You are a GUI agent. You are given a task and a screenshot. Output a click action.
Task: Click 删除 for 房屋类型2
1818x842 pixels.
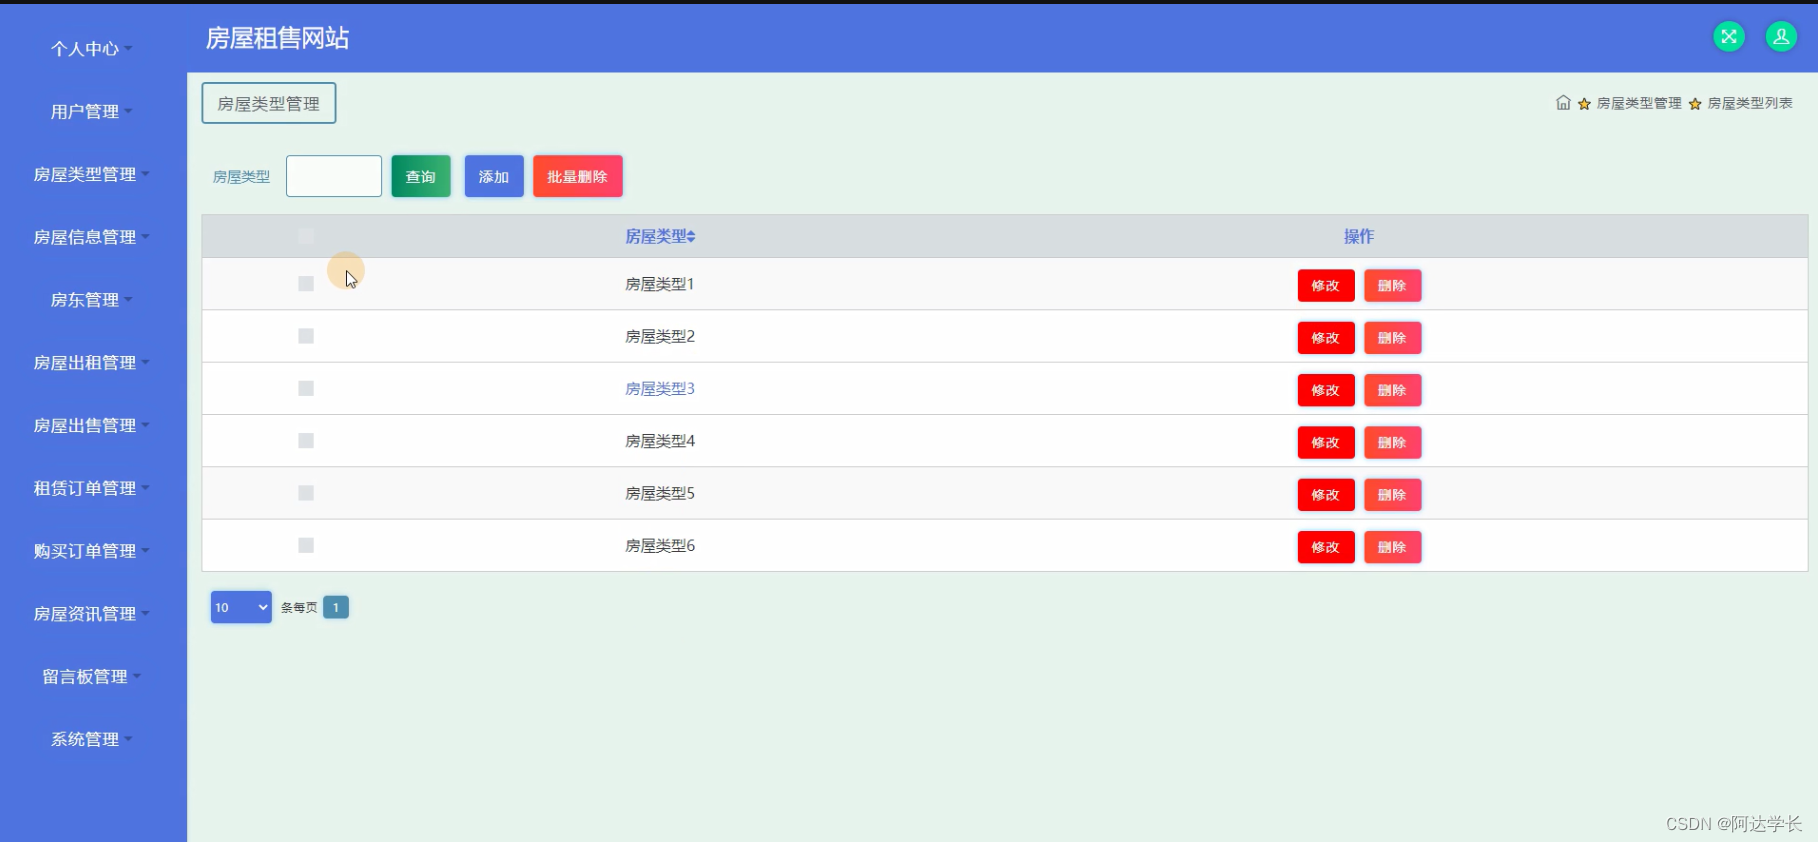coord(1392,338)
